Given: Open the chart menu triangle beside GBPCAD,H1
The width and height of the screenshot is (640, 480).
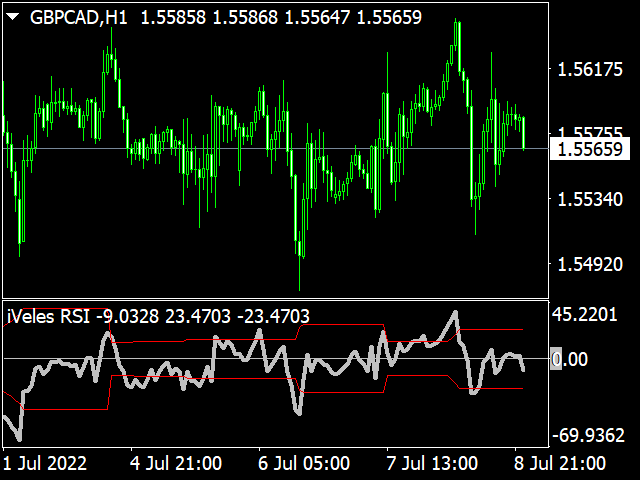Looking at the screenshot, I should (12, 17).
